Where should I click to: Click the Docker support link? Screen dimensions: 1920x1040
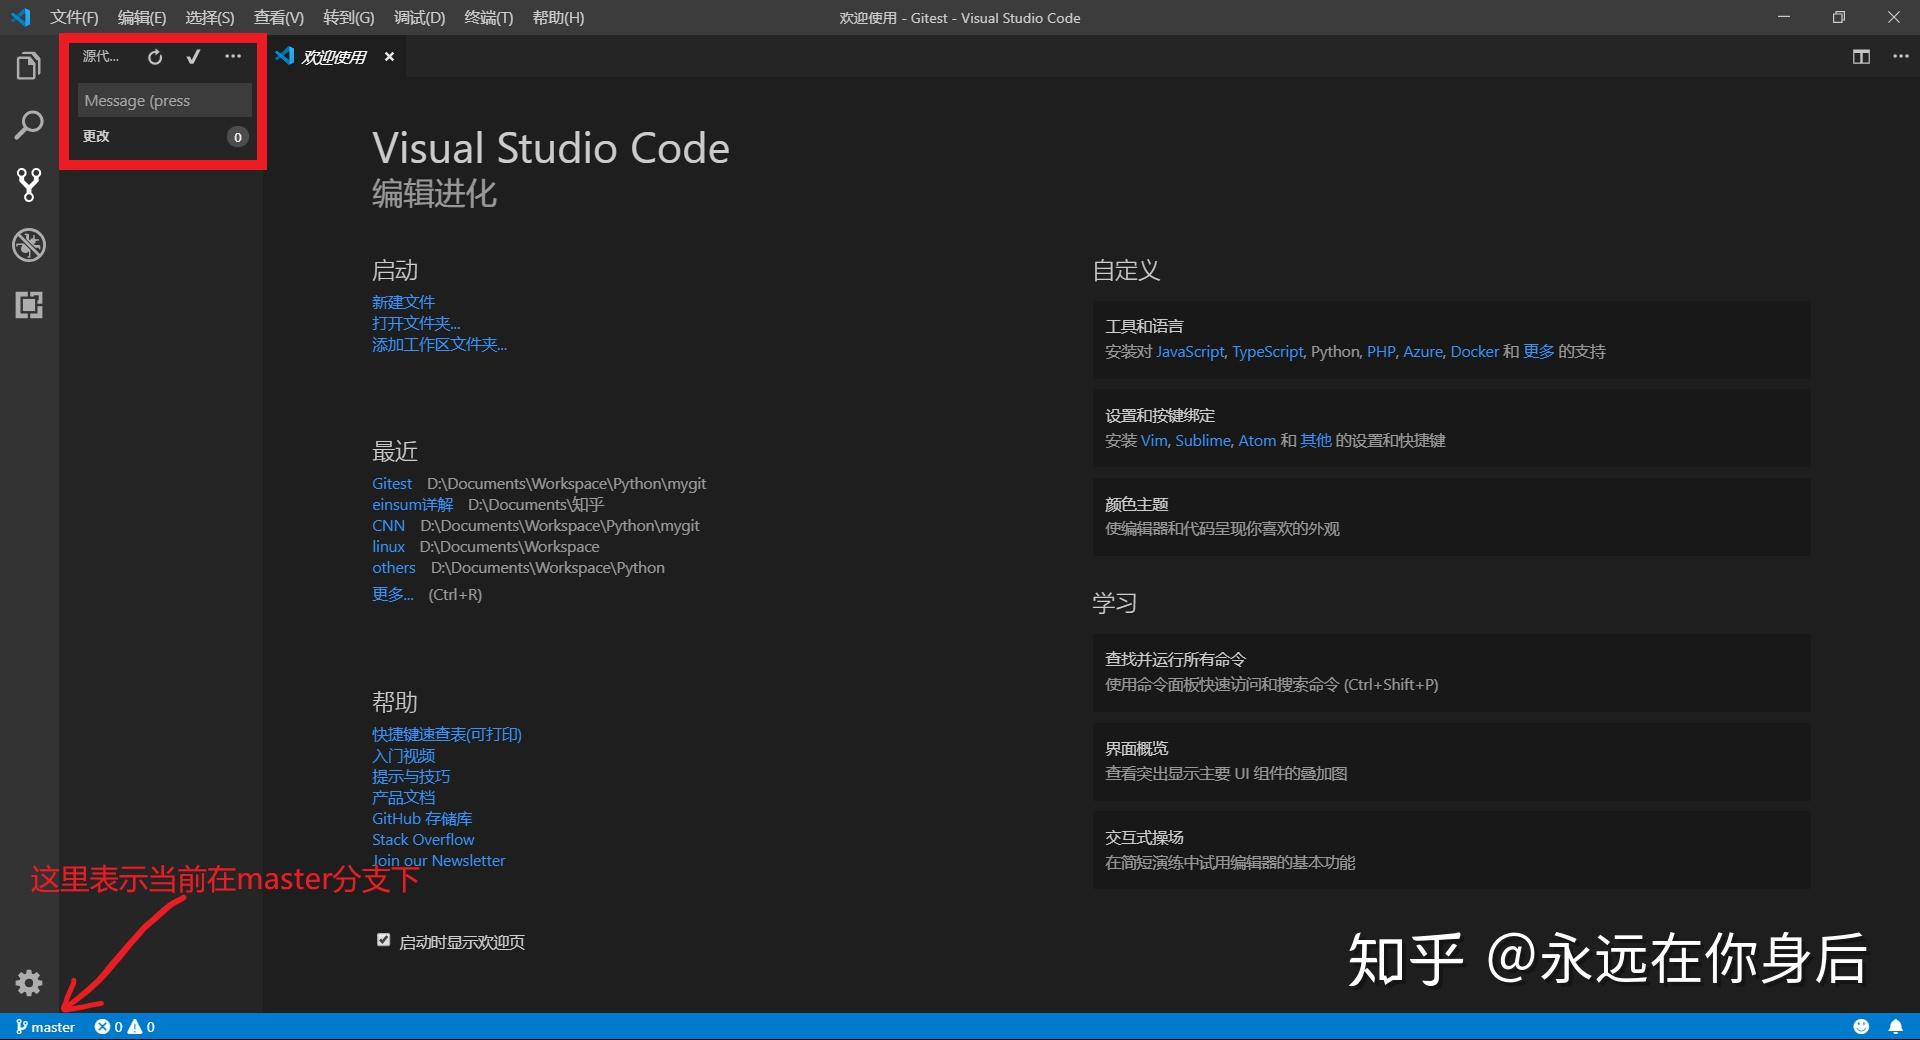pos(1475,351)
